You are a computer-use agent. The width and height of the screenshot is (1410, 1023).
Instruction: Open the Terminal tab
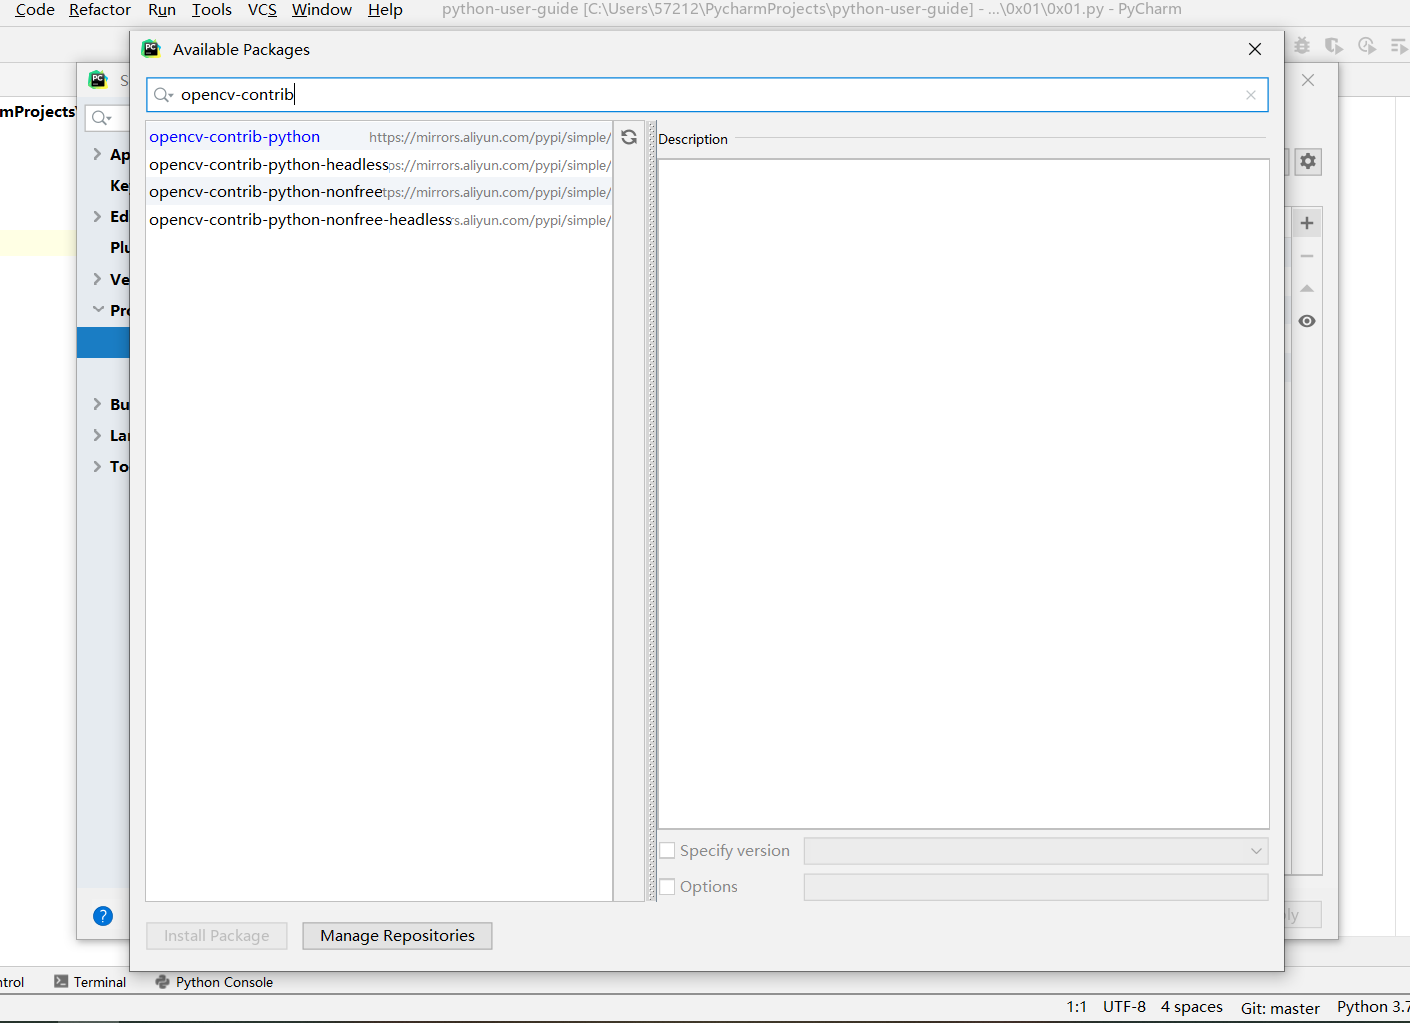point(90,982)
